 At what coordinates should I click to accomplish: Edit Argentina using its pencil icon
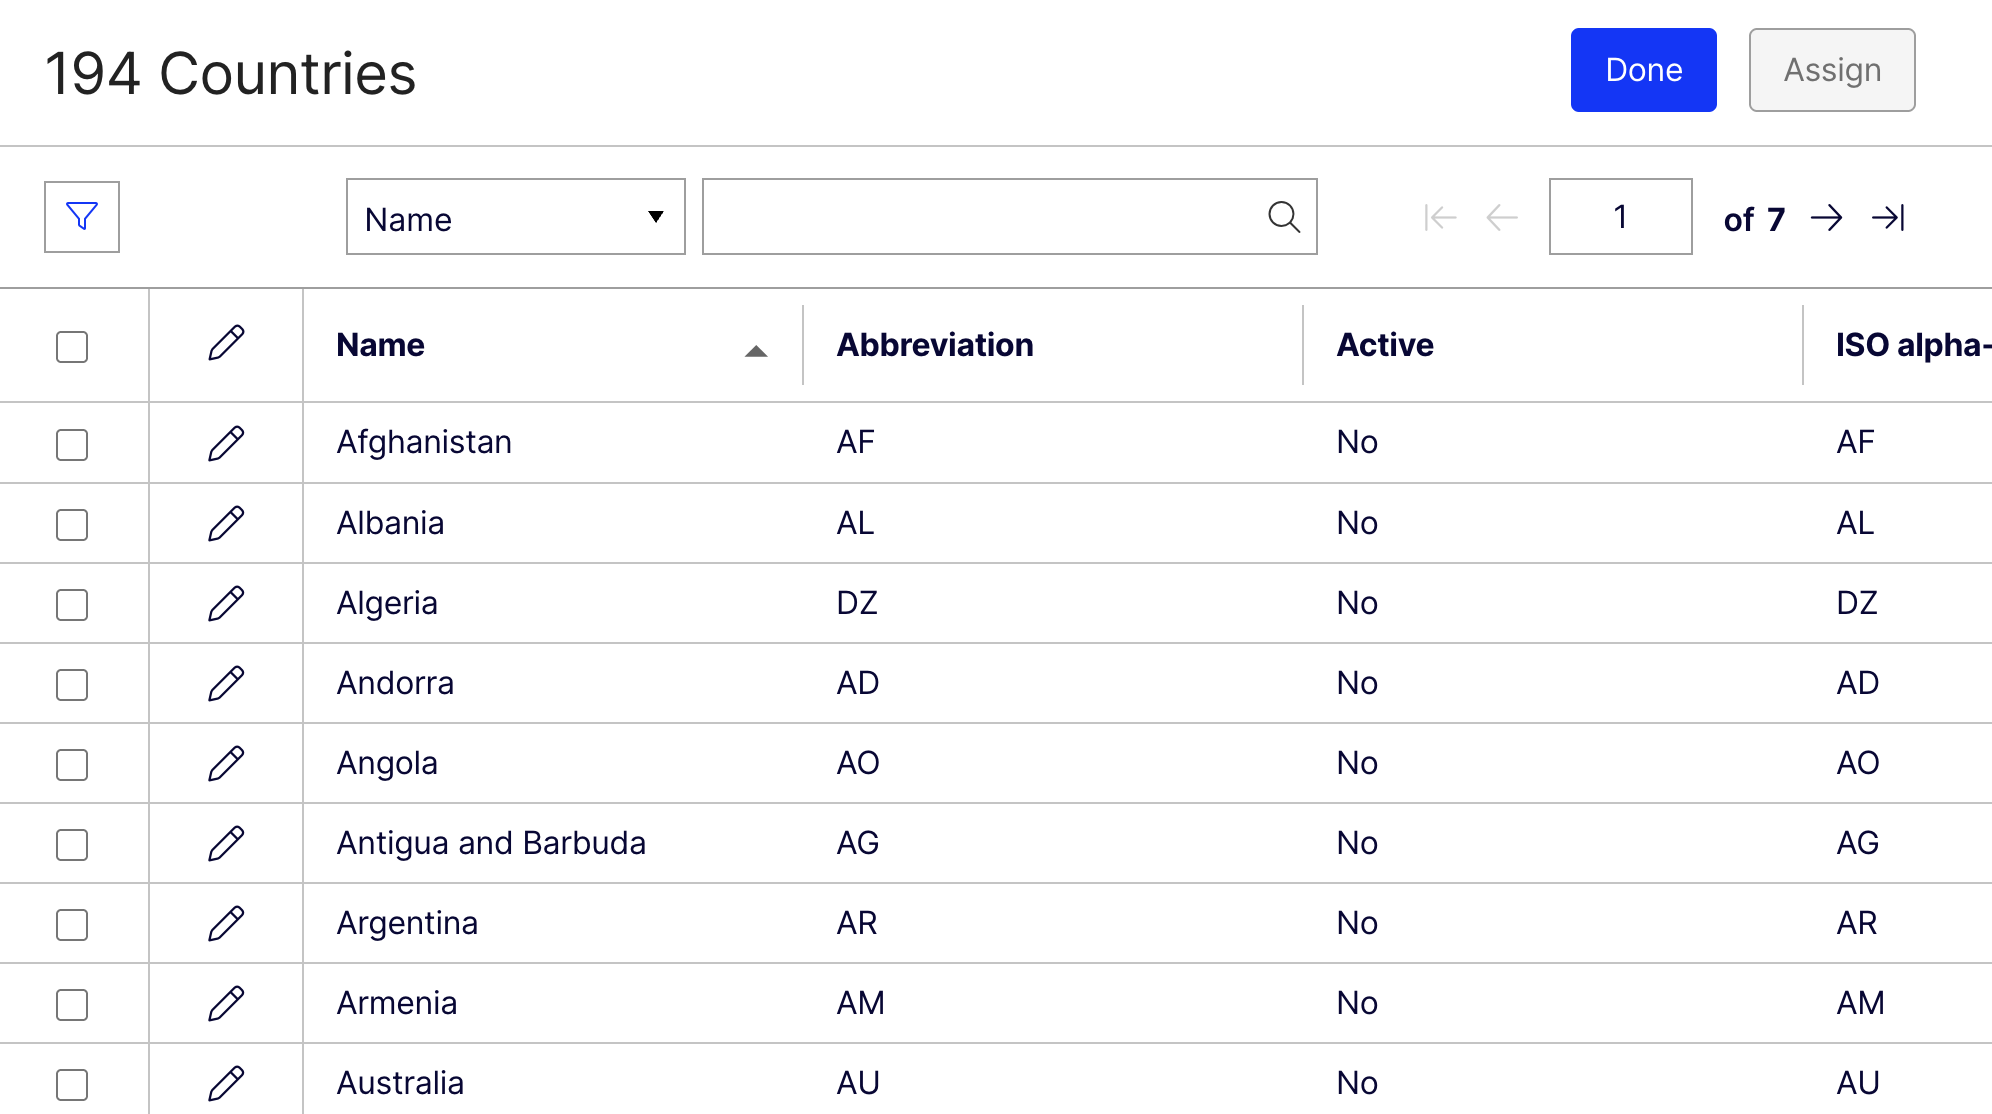226,922
